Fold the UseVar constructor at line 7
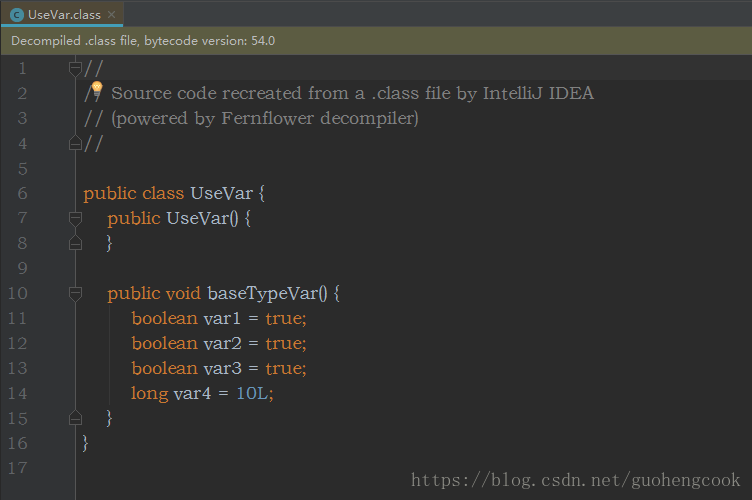This screenshot has width=752, height=500. (75, 219)
